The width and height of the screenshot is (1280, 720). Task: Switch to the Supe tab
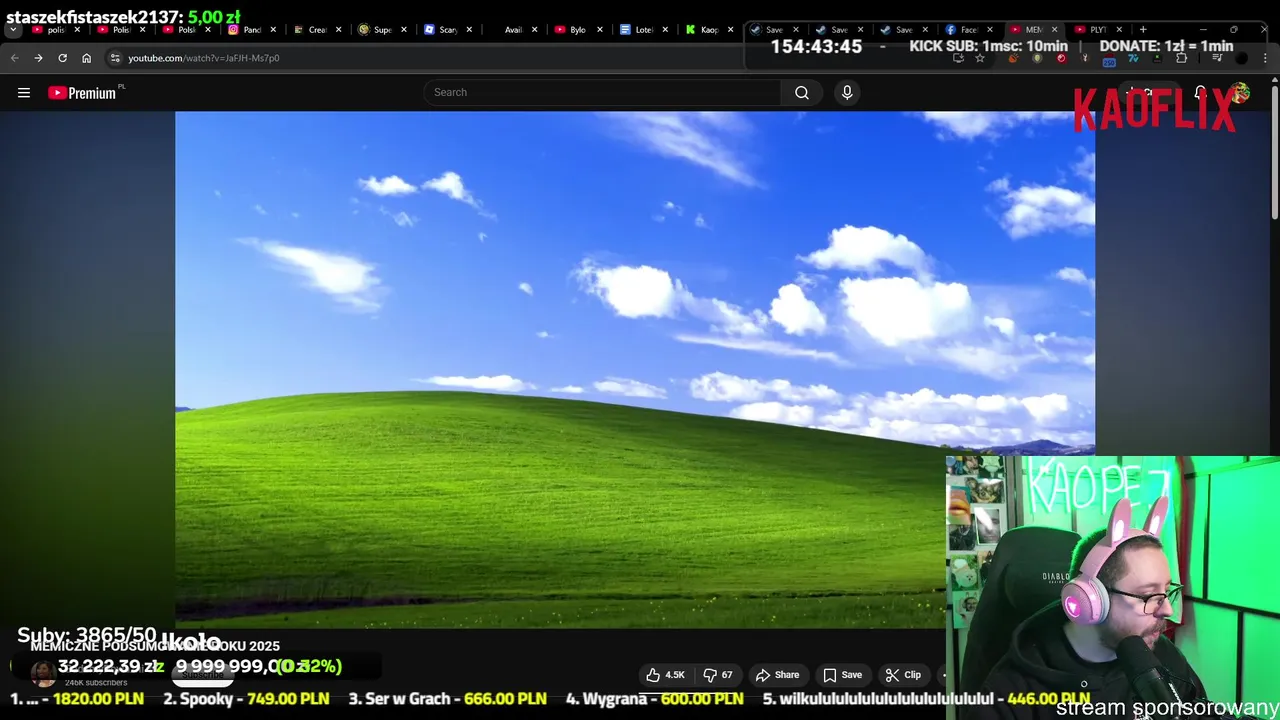coord(382,30)
